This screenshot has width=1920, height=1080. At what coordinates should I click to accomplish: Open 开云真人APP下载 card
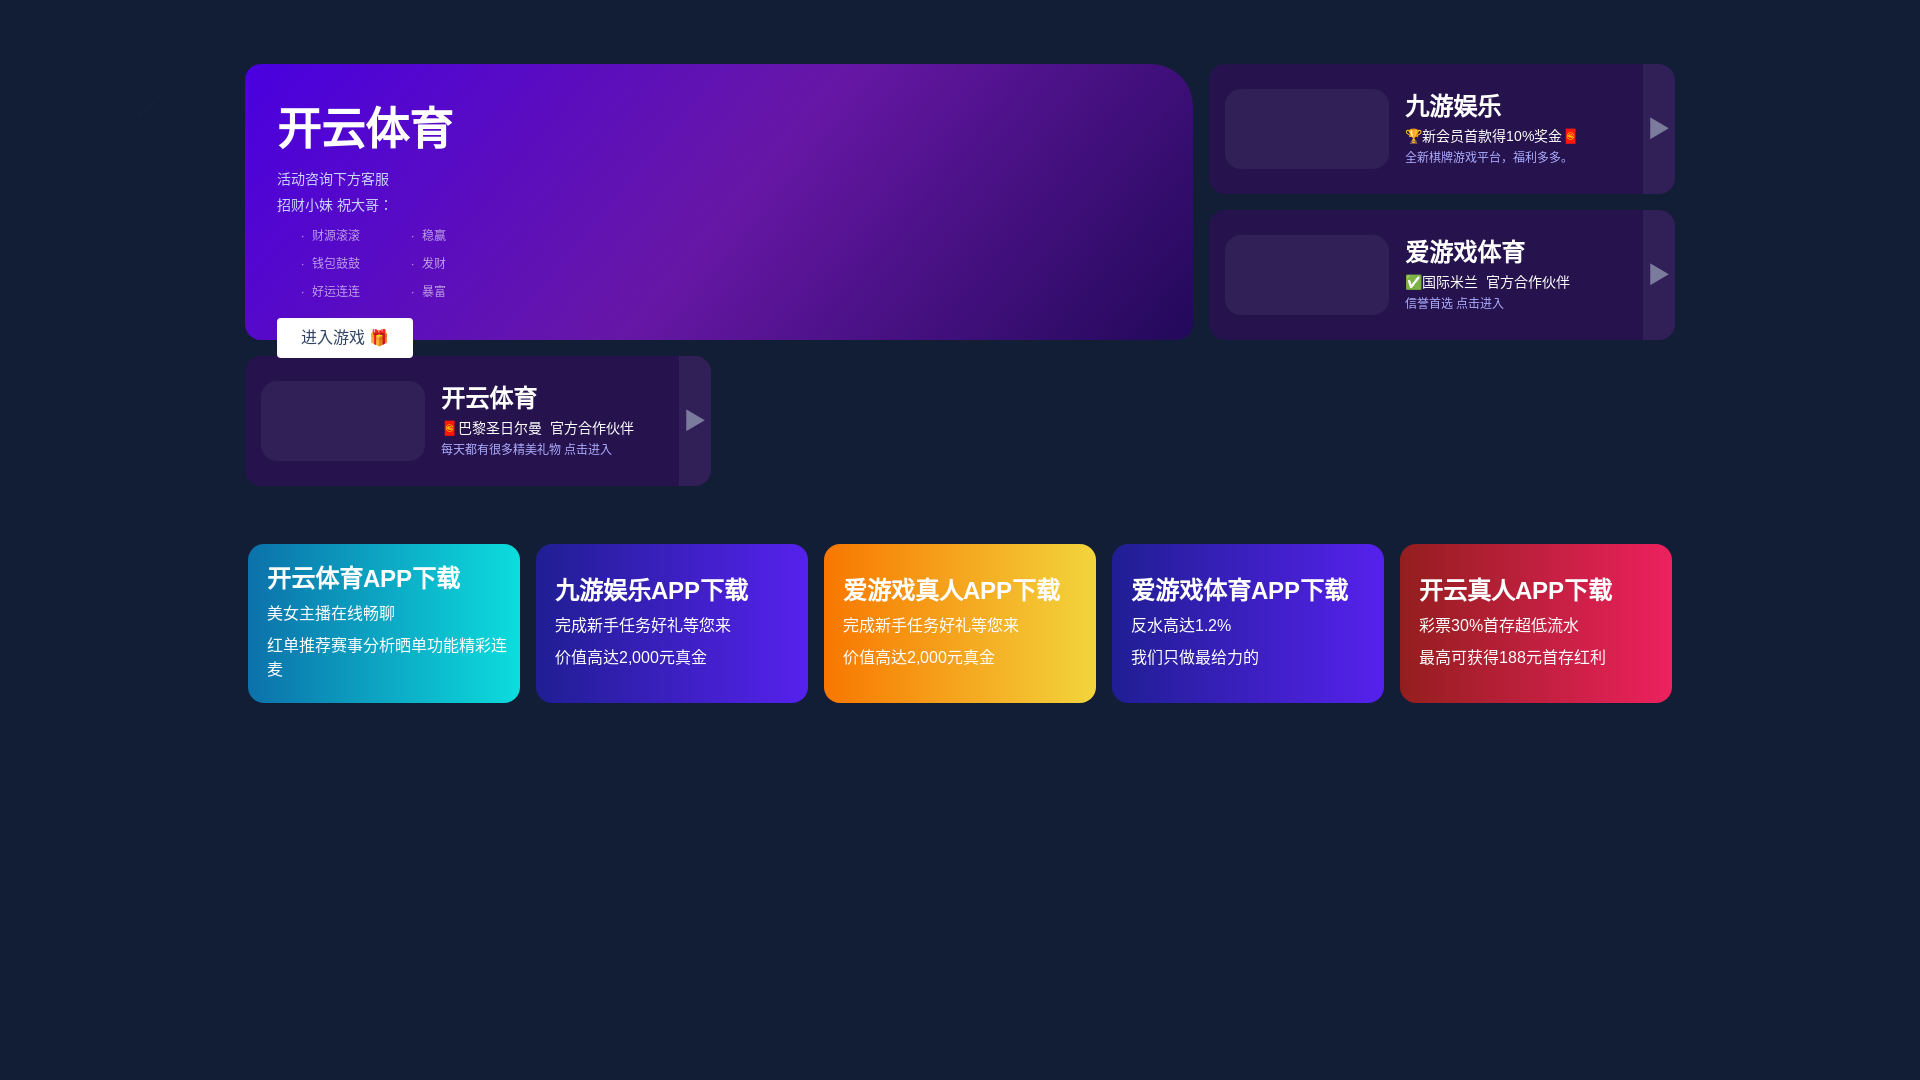(1536, 623)
